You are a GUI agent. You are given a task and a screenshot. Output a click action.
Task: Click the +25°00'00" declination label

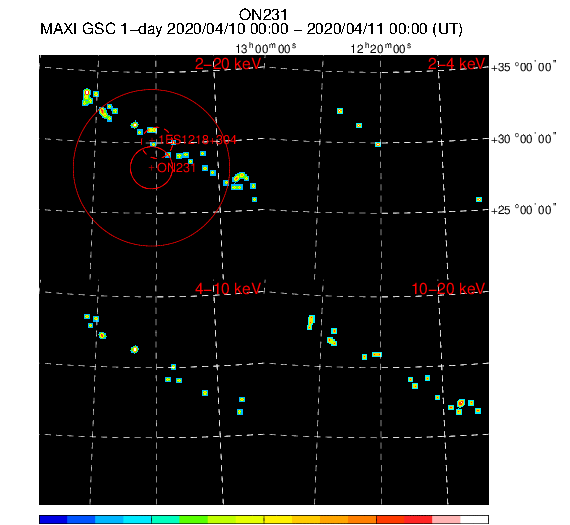(523, 210)
